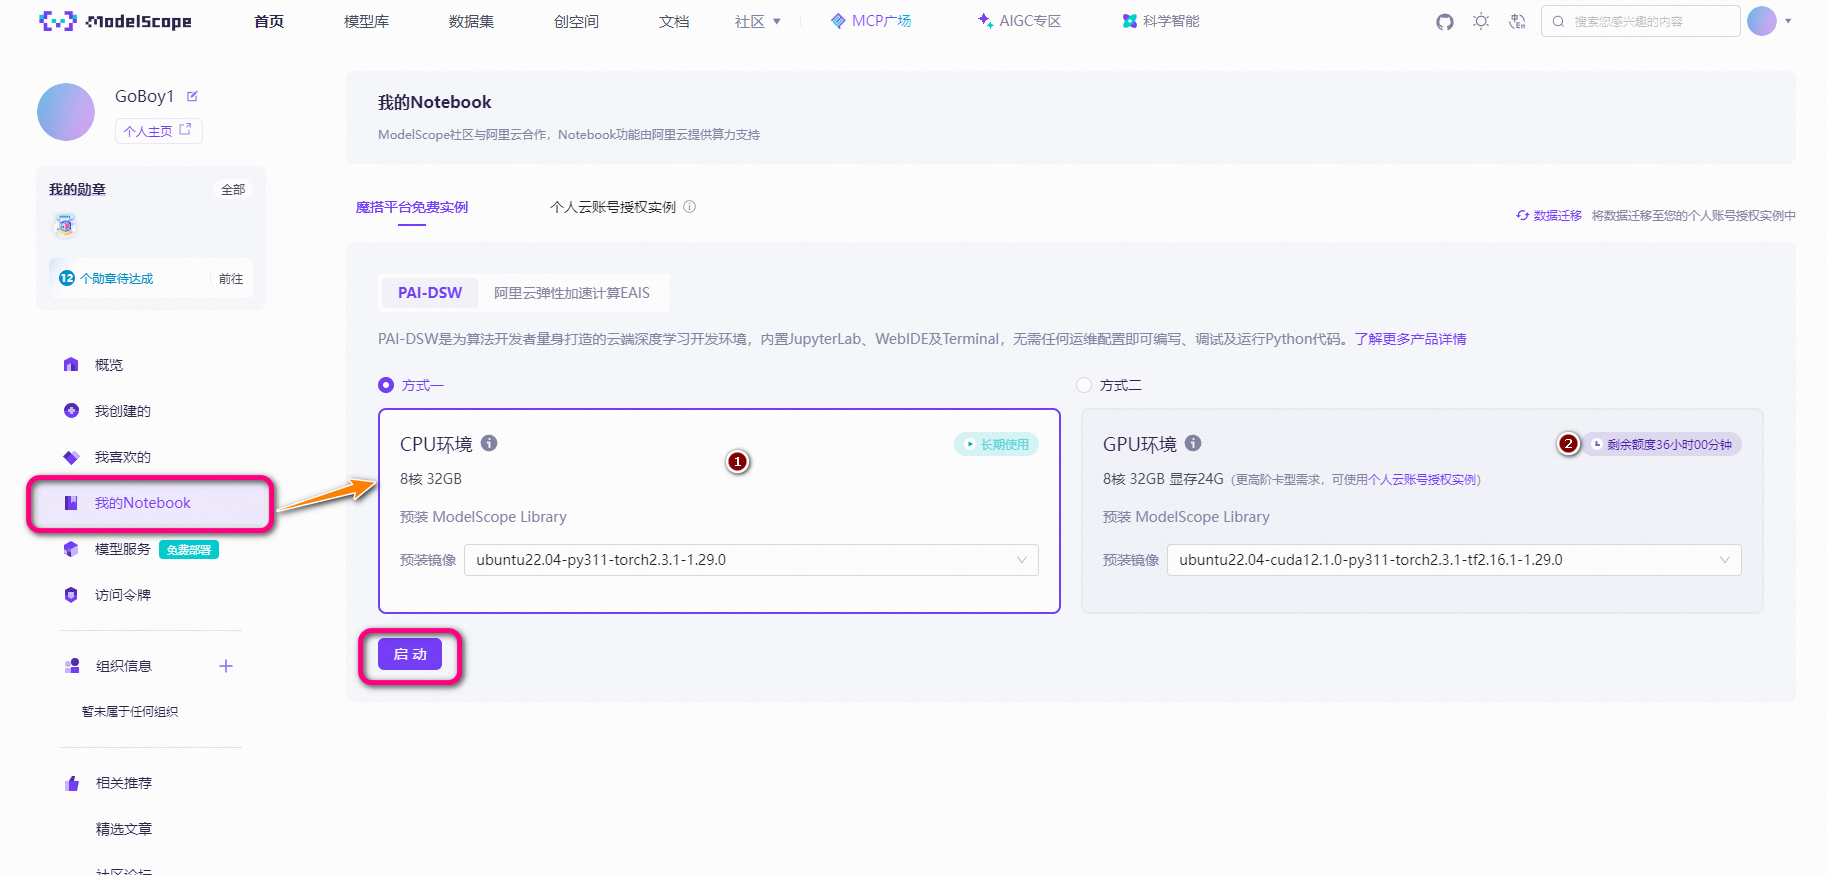1827x875 pixels.
Task: Click the user avatar in the top bar
Action: 1762,21
